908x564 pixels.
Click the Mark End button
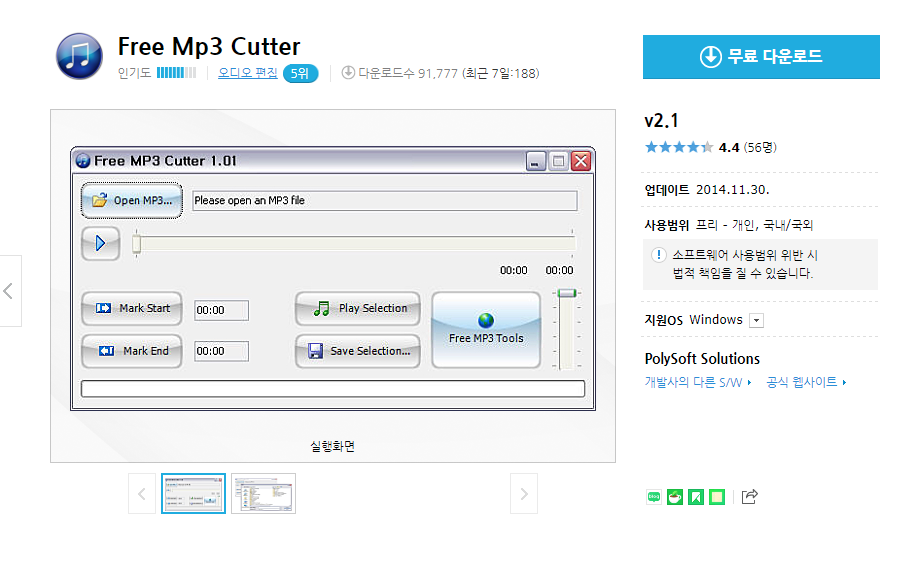pos(132,351)
